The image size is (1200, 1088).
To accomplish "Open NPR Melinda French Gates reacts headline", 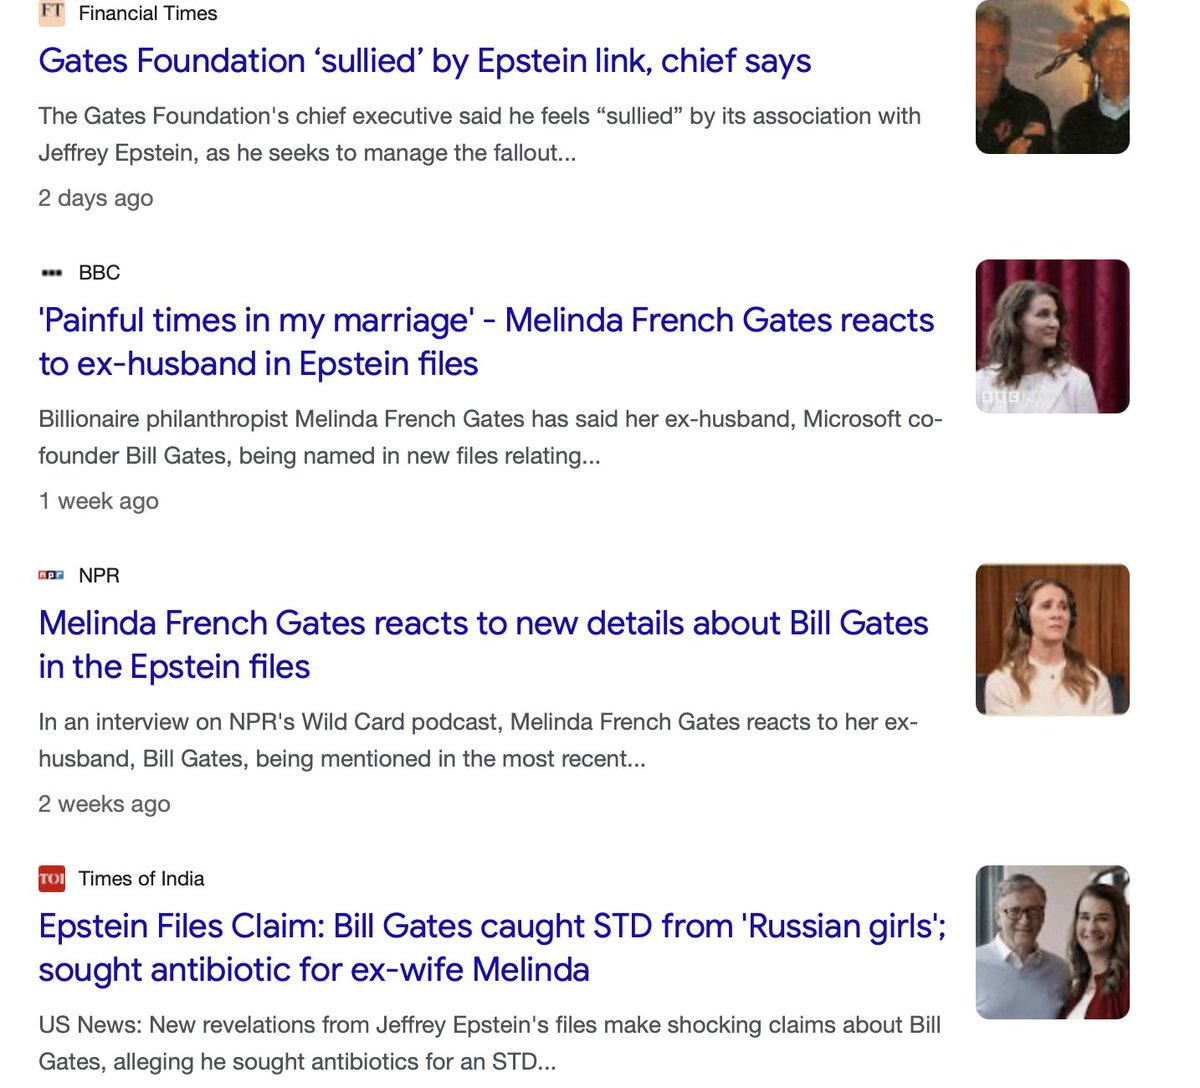I will pos(483,645).
